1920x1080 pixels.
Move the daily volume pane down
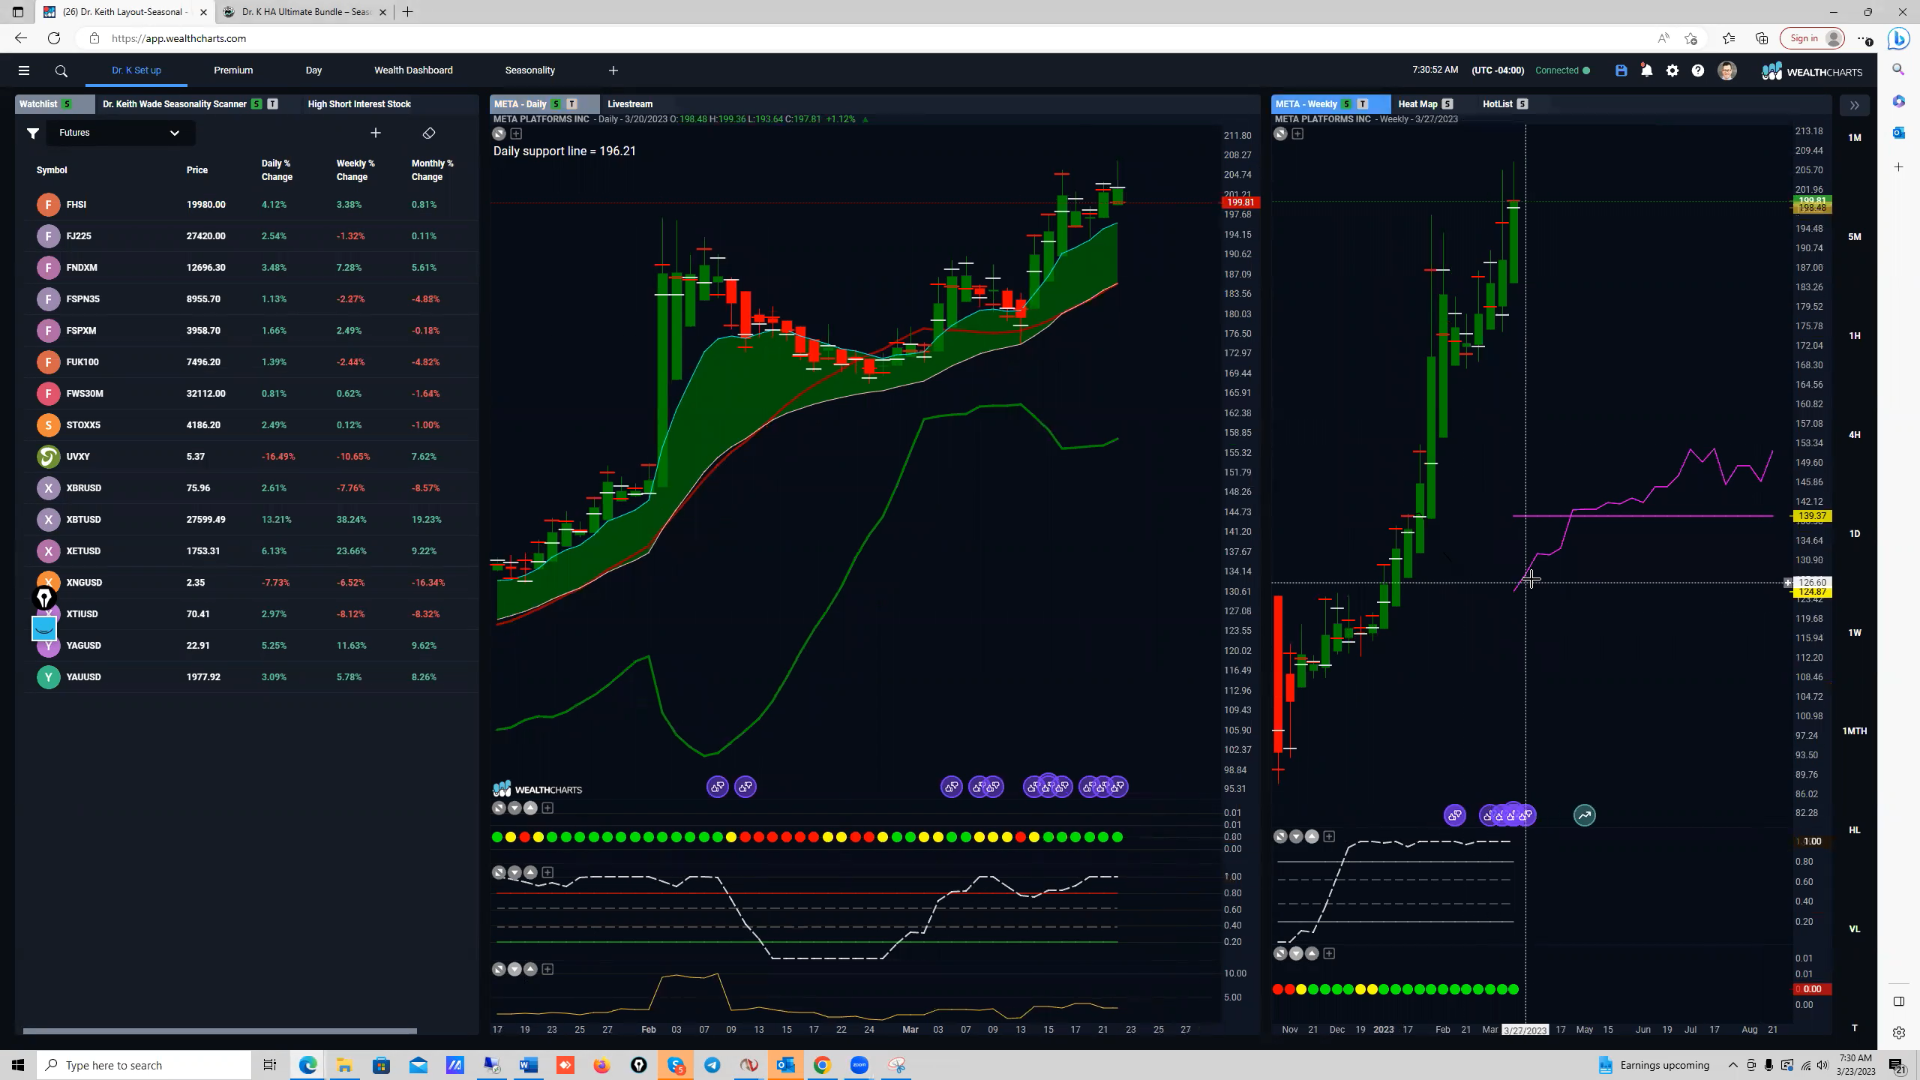[515, 969]
